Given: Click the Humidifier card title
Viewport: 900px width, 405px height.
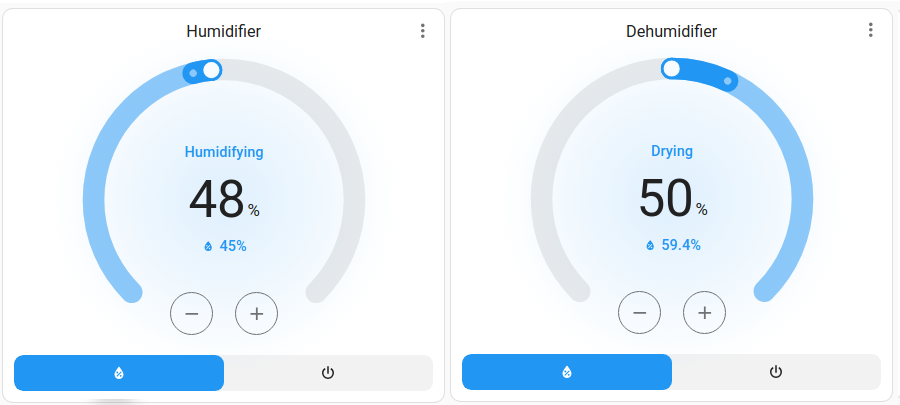Looking at the screenshot, I should coord(224,31).
